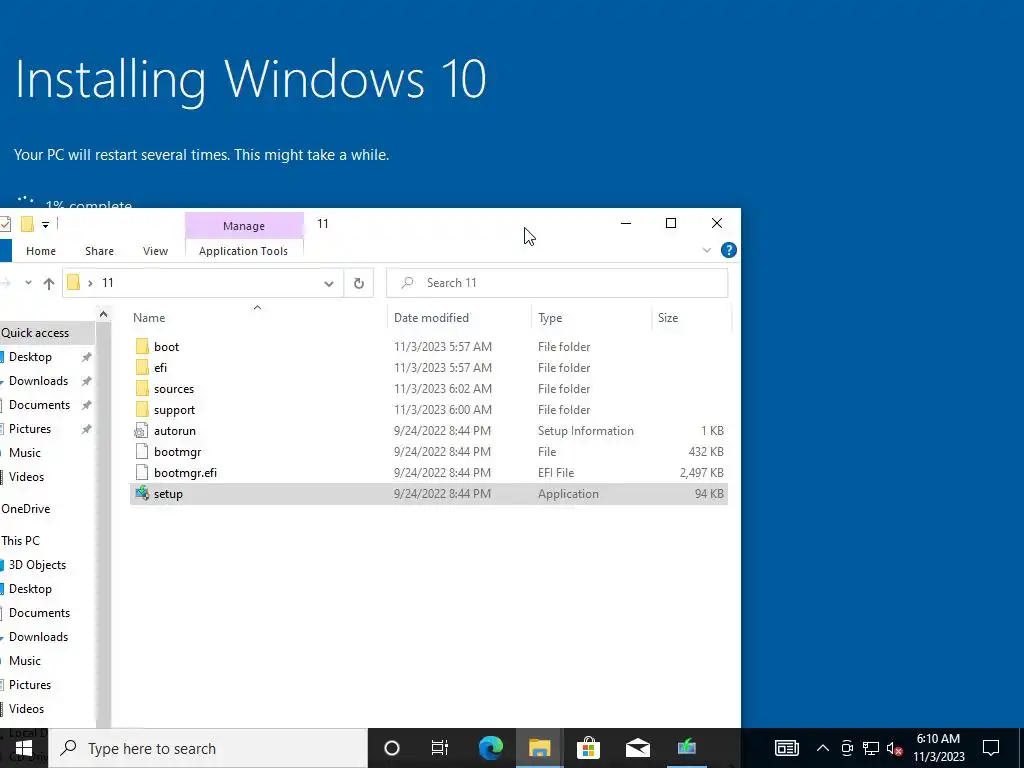
Task: Open Customize Quick Access Toolbar dropdown
Action: pyautogui.click(x=45, y=225)
